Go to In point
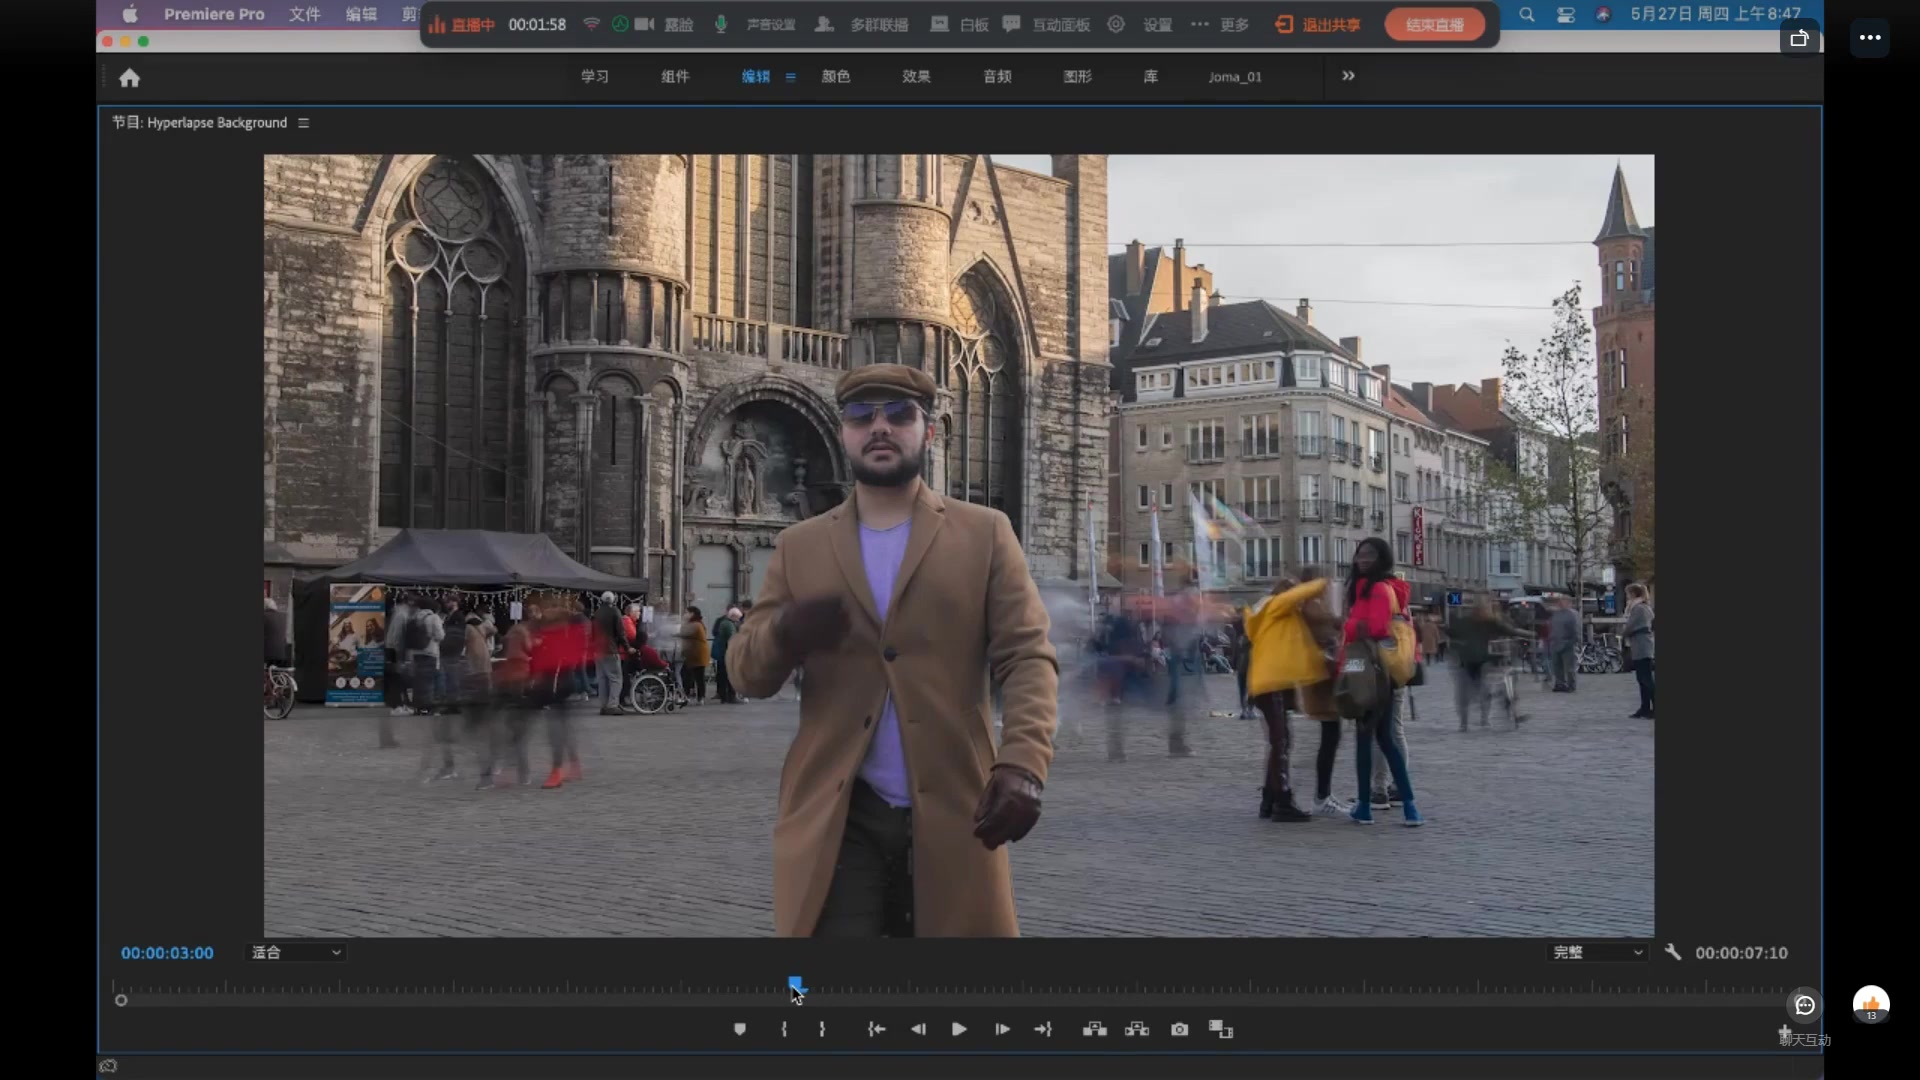This screenshot has width=1920, height=1080. (x=877, y=1029)
